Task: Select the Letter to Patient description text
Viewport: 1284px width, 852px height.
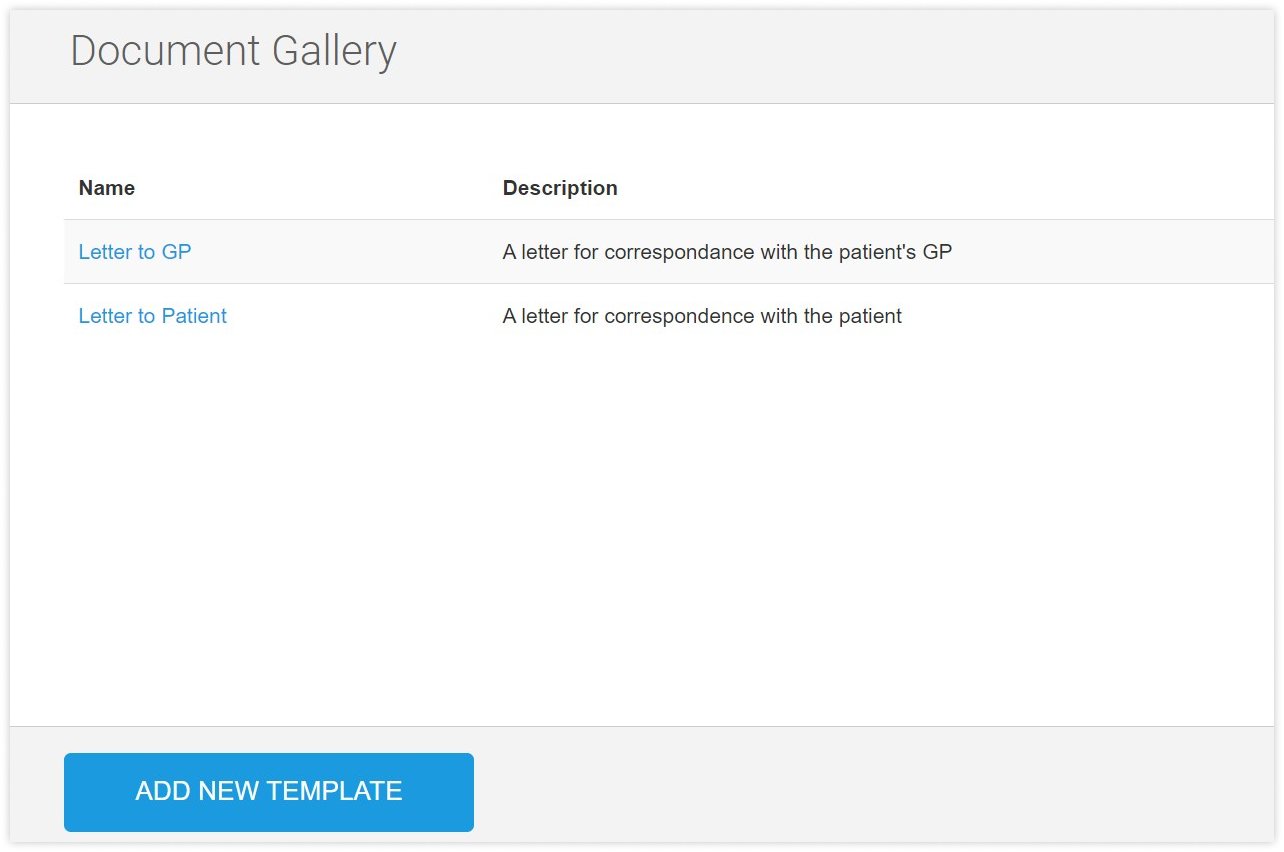Action: (701, 316)
